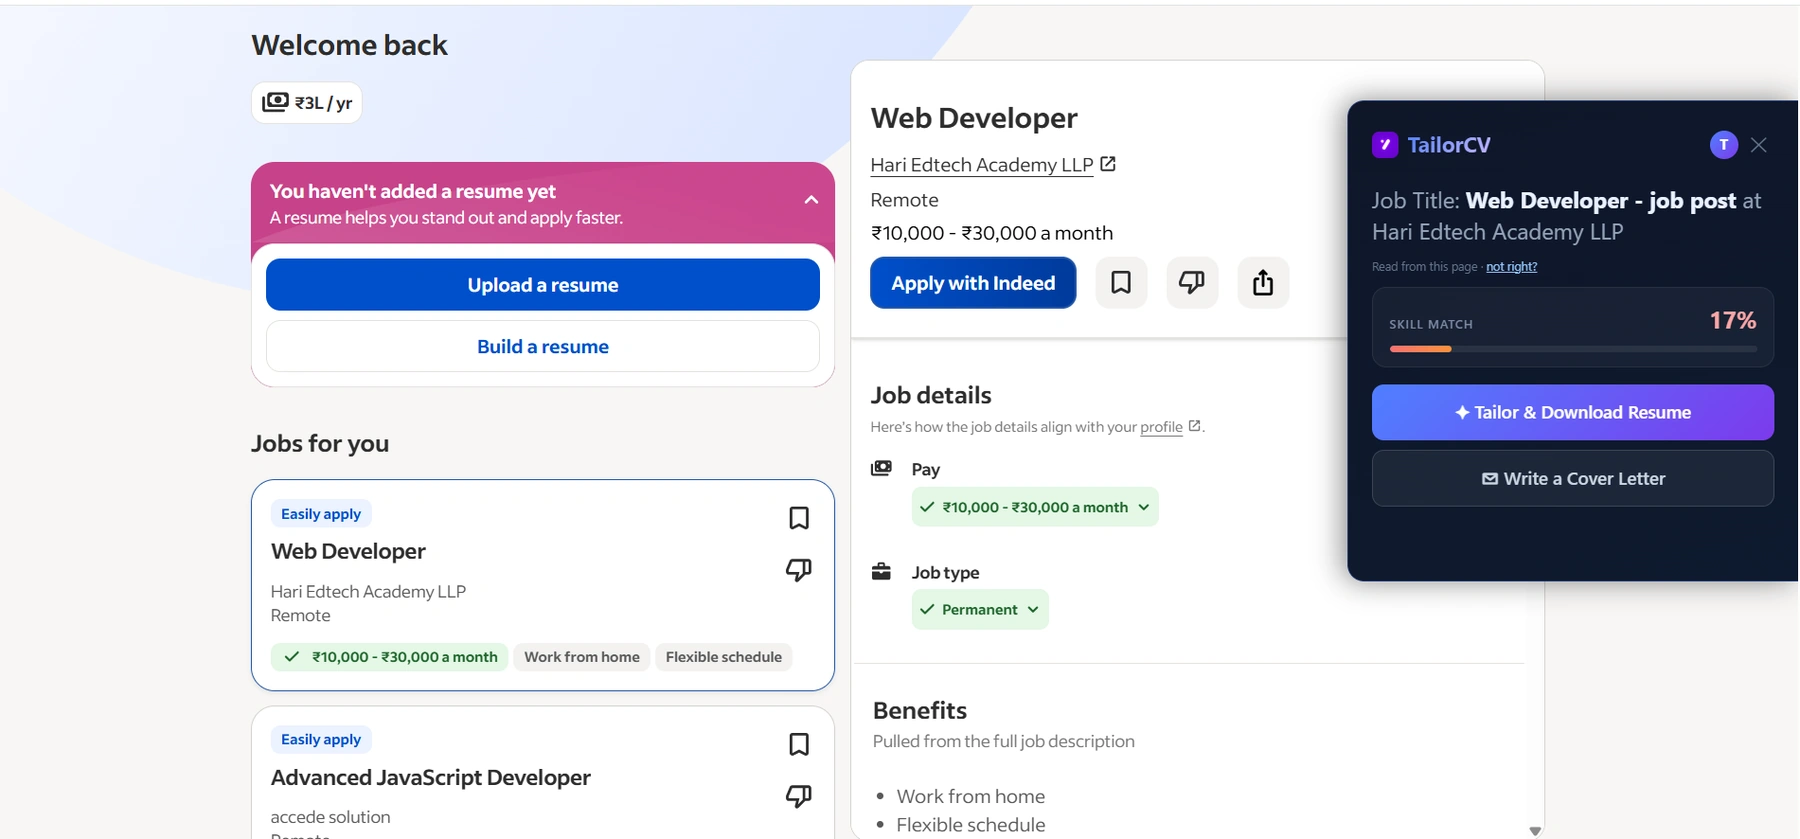Viewport: 1800px width, 839px height.
Task: Click the ₹3L / yr salary chip
Action: coord(307,103)
